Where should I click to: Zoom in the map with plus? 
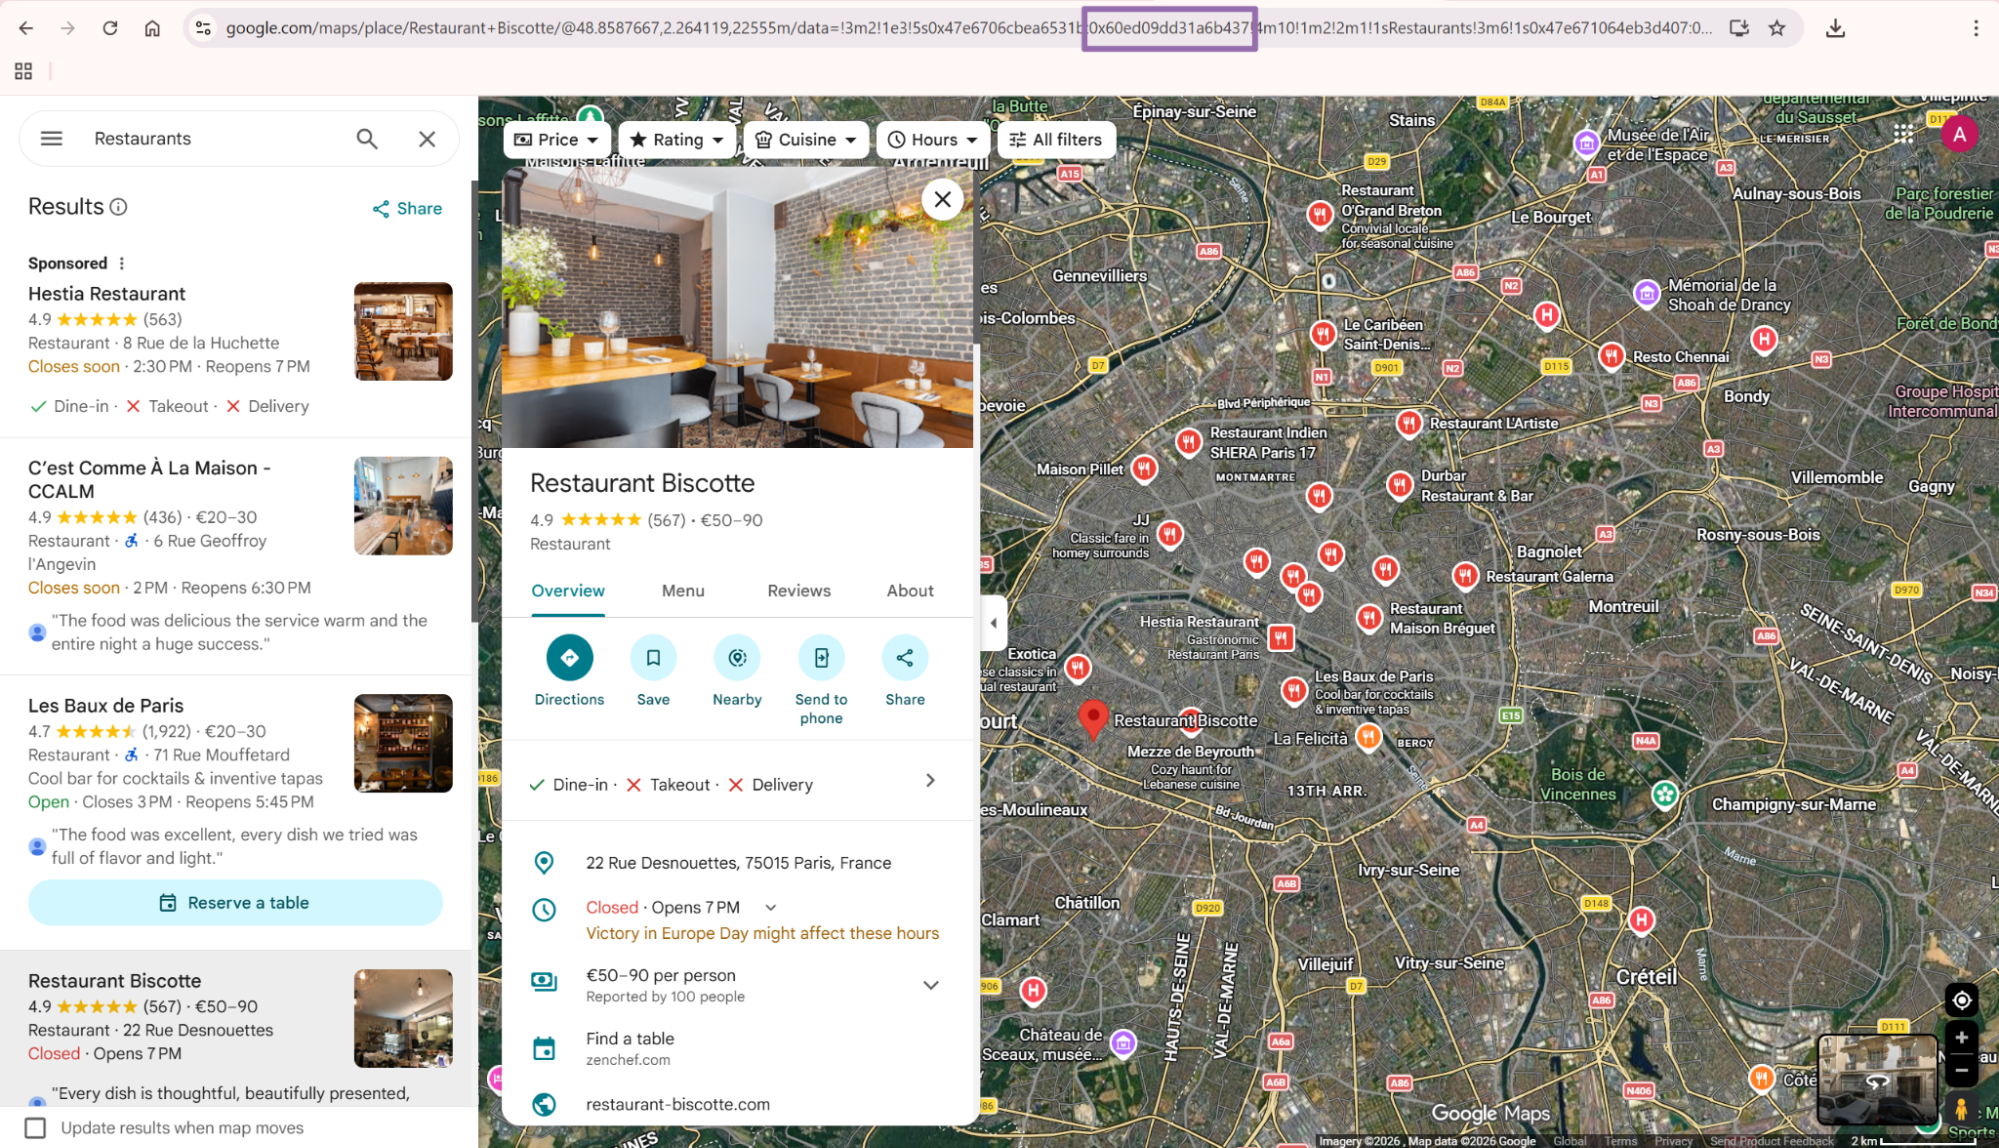click(x=1961, y=1037)
